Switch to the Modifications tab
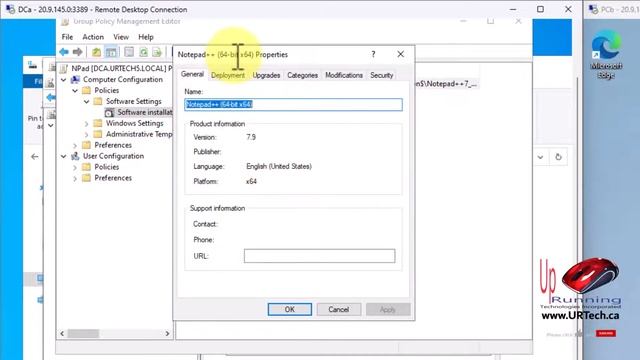Screen dimensions: 640x360 (344, 75)
